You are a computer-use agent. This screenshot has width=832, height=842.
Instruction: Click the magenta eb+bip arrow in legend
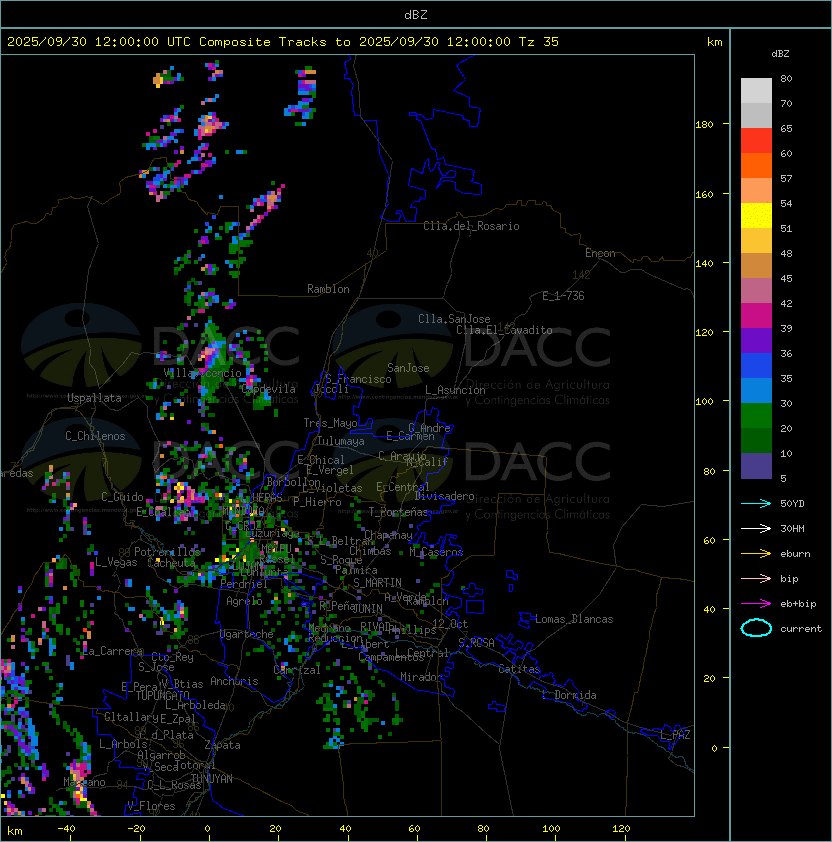coord(756,604)
